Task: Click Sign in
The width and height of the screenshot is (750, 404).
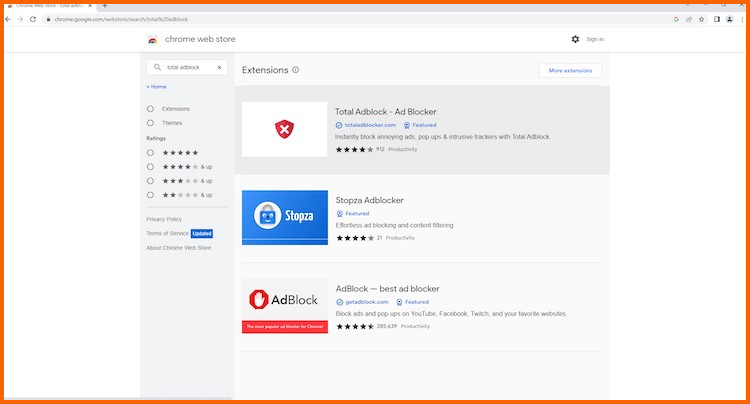Action: [x=595, y=39]
